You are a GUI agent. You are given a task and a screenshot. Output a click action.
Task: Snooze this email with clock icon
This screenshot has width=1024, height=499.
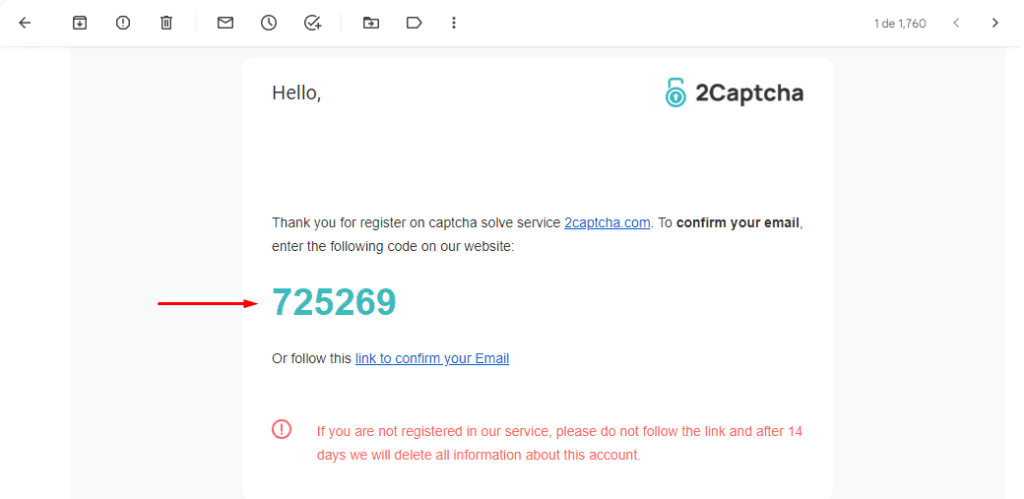tap(269, 23)
